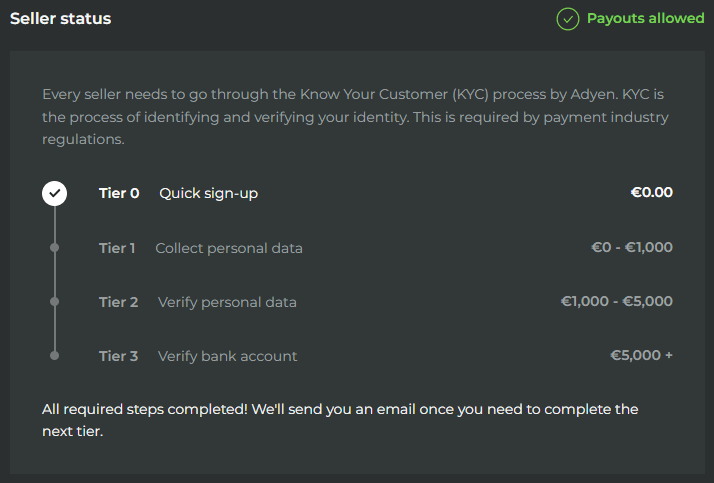Click the €0.00 Tier 0 amount
The image size is (714, 483).
[x=651, y=193]
